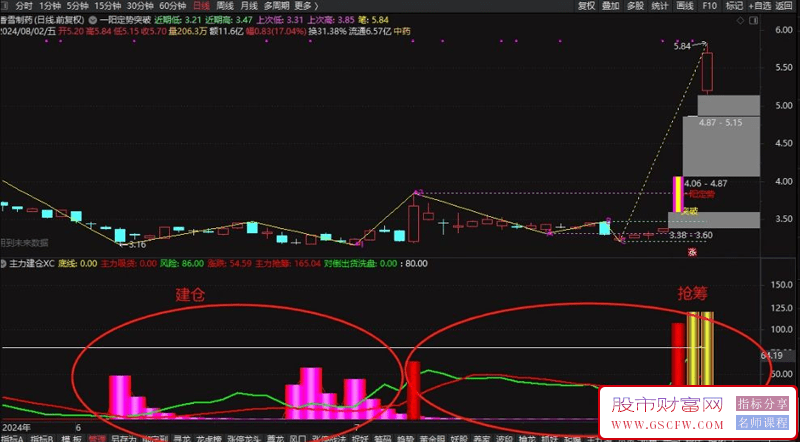This screenshot has height=442, width=800.
Task: Open the 多周期 multi-period view
Action: pos(276,6)
